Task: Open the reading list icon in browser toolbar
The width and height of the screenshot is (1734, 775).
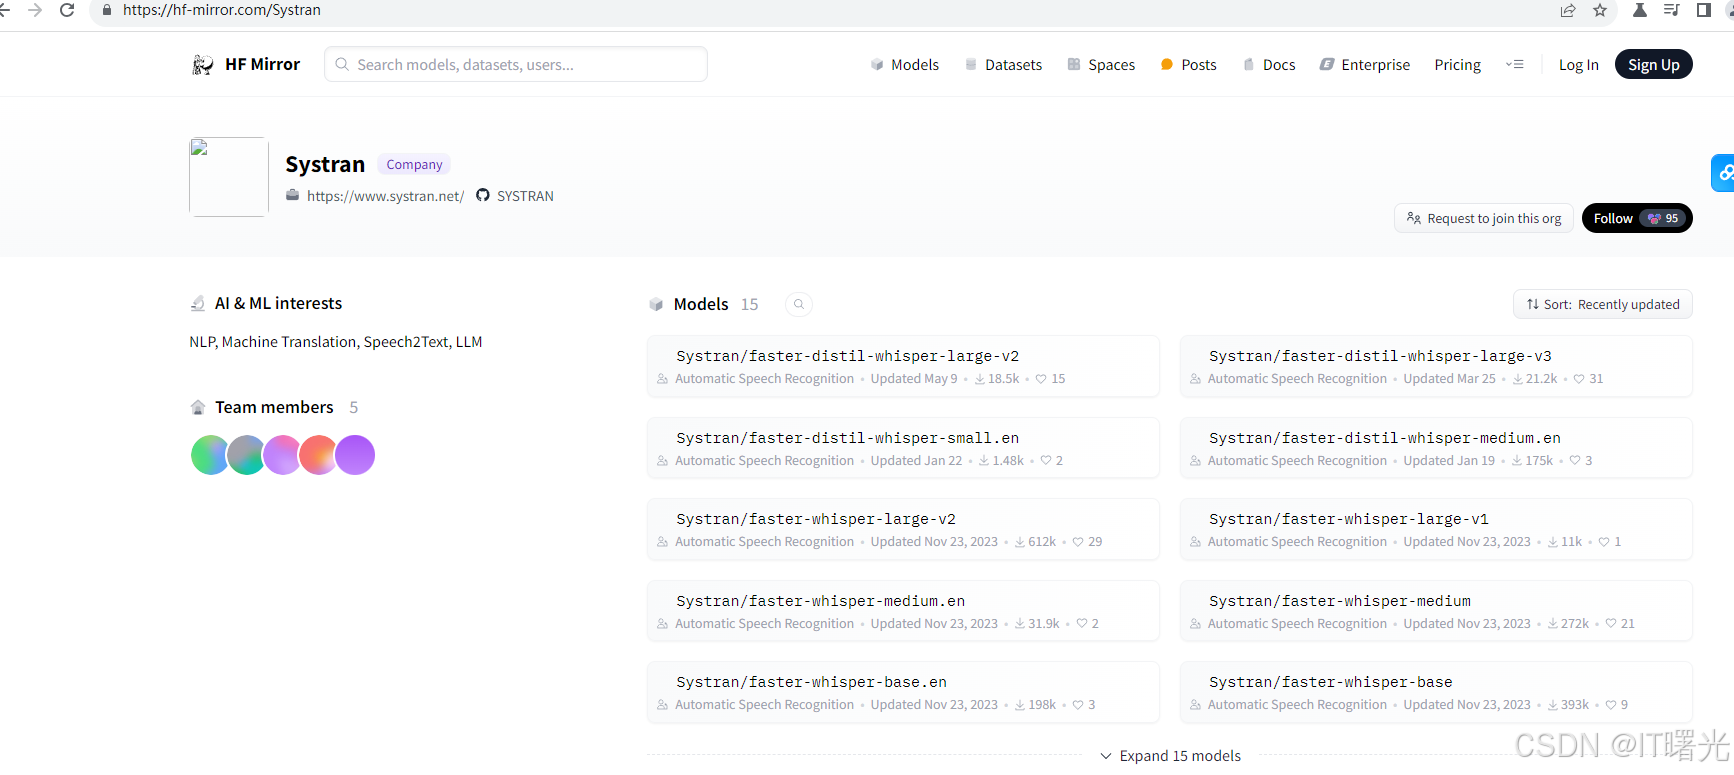Action: [1672, 10]
